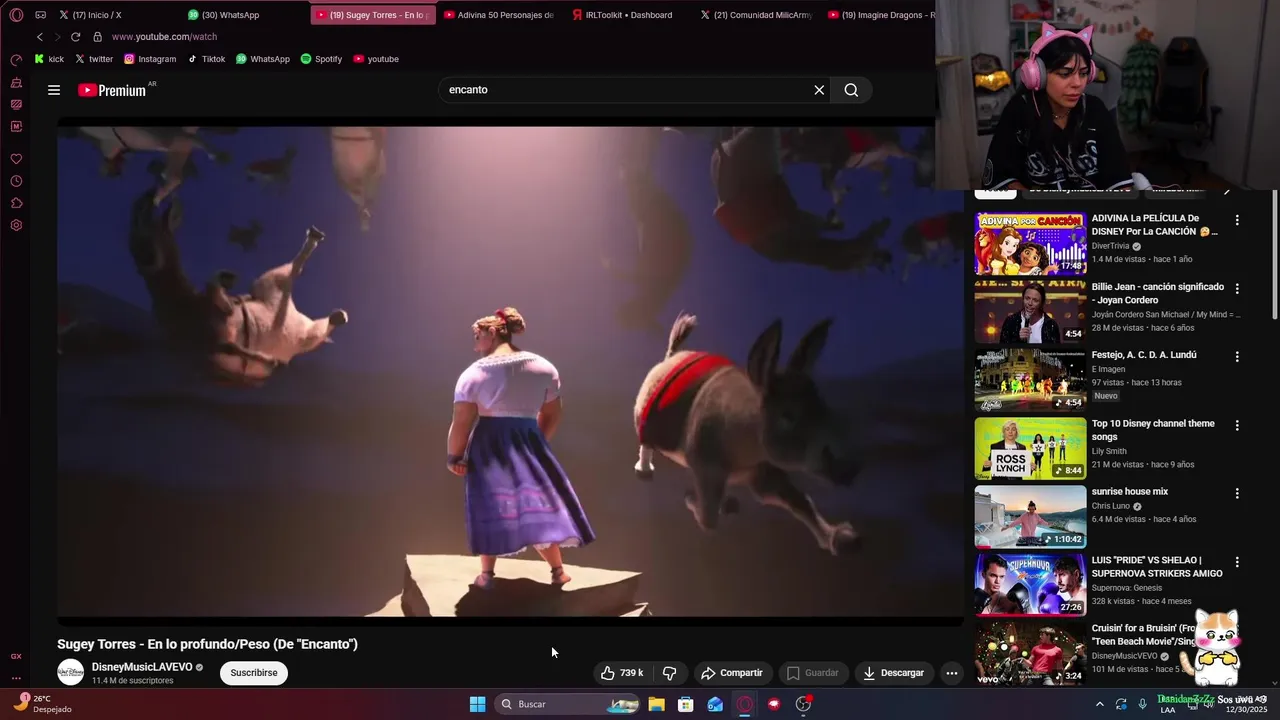Open the DisneyMusicLAVEVO channel avatar

click(x=70, y=672)
